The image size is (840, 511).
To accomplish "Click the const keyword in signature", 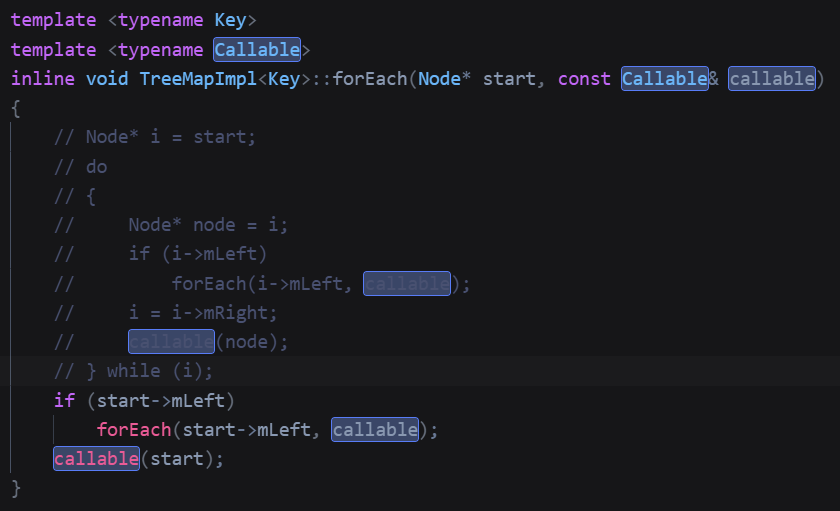I will (x=584, y=78).
